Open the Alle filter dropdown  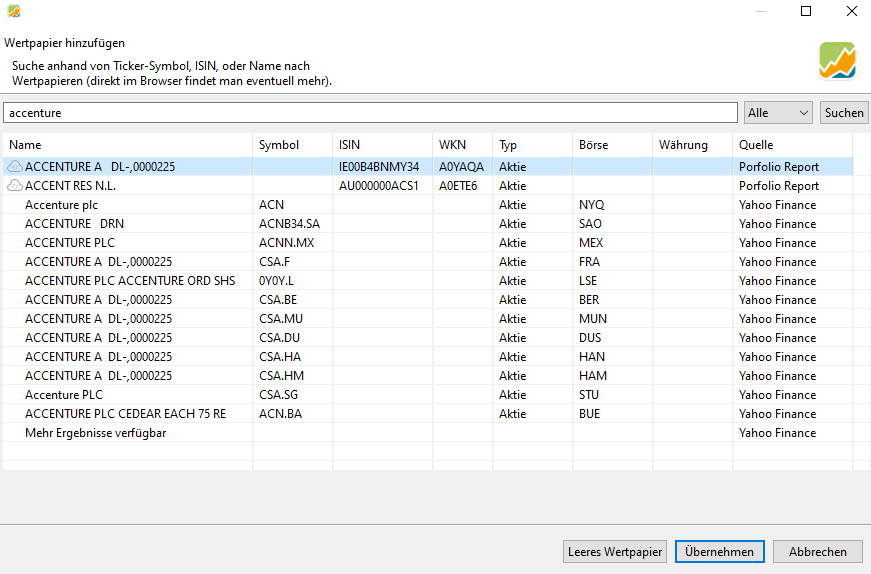tap(778, 113)
